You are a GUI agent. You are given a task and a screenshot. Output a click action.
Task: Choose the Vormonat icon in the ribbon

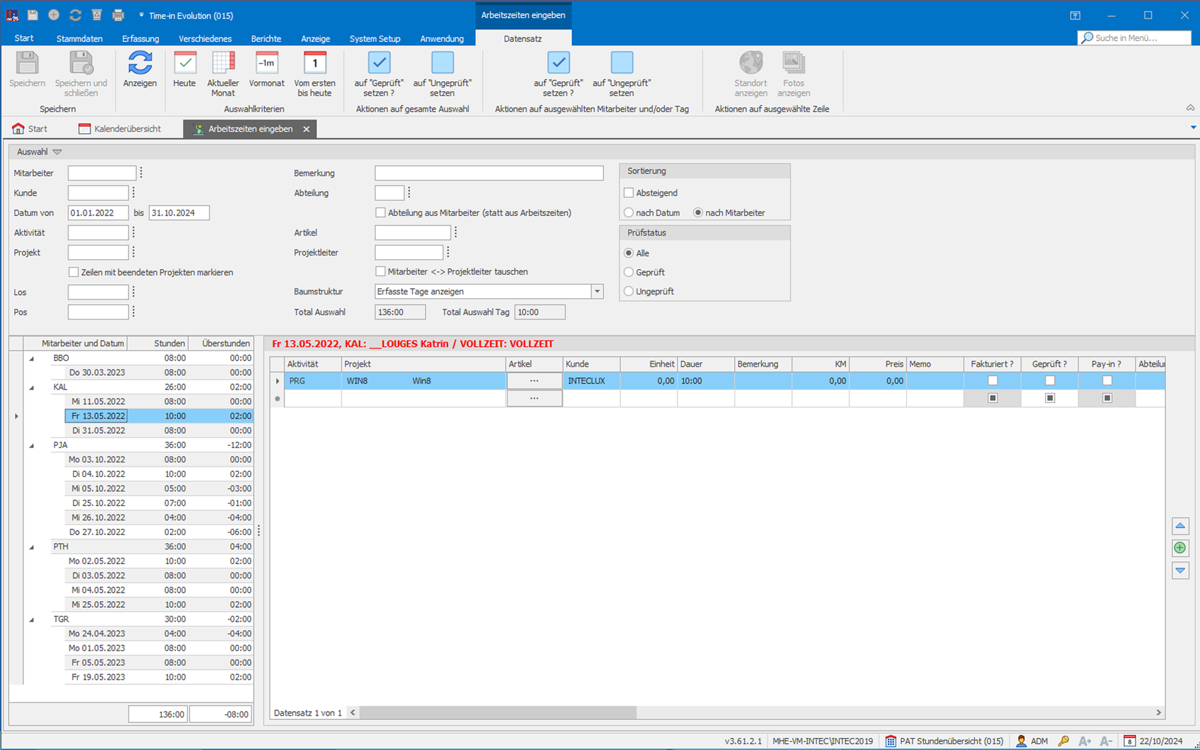[x=267, y=65]
